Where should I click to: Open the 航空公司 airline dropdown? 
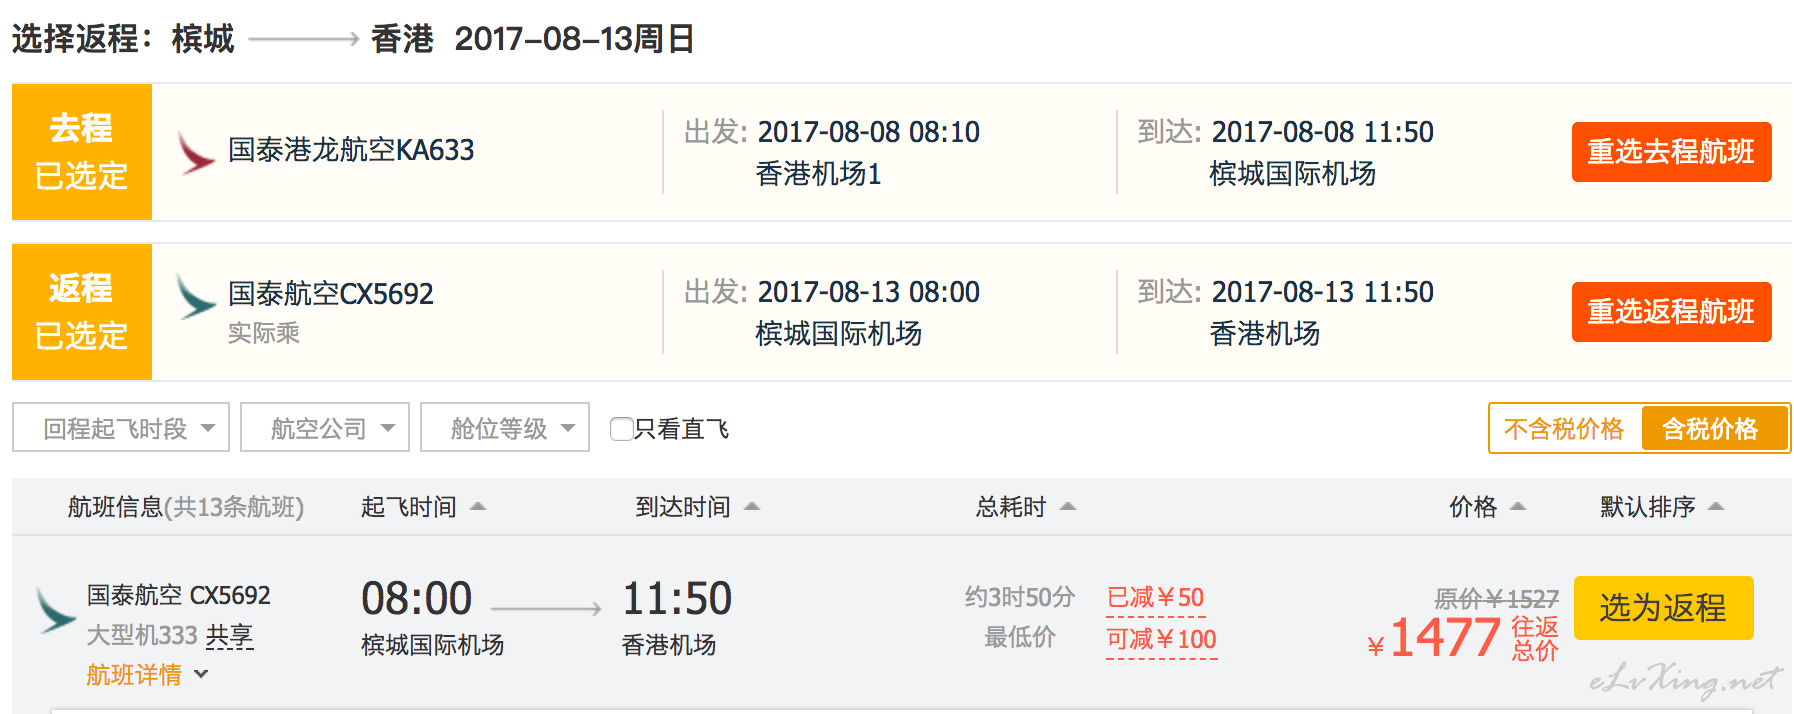point(325,428)
